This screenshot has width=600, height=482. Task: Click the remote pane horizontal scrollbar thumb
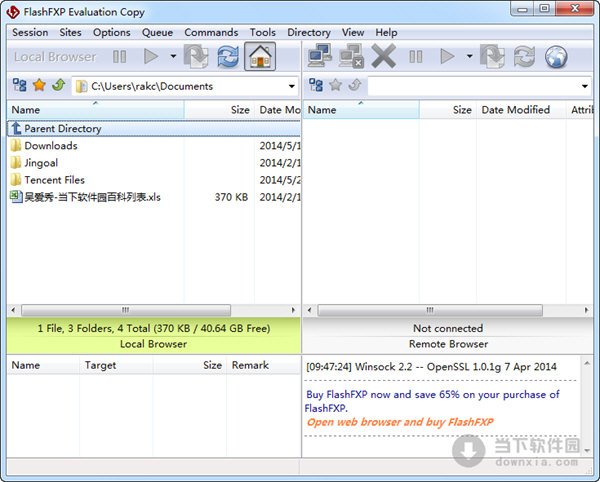pyautogui.click(x=430, y=310)
